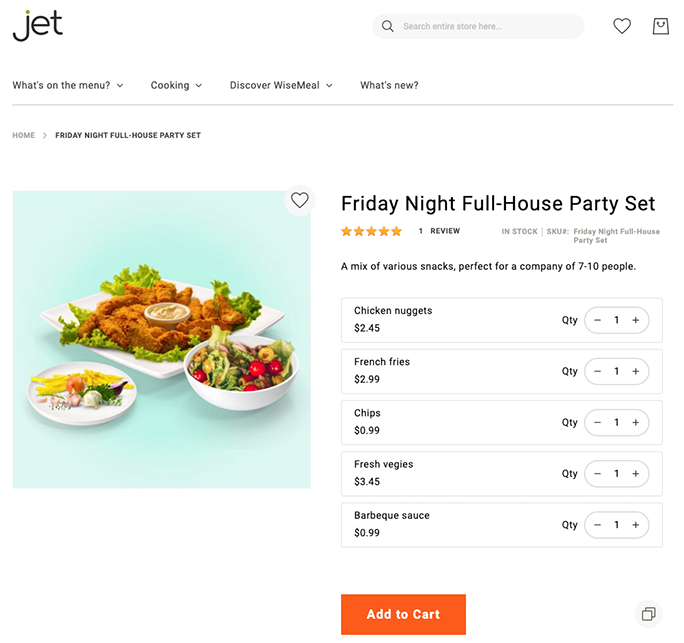Click the search magnifier icon

coord(388,27)
